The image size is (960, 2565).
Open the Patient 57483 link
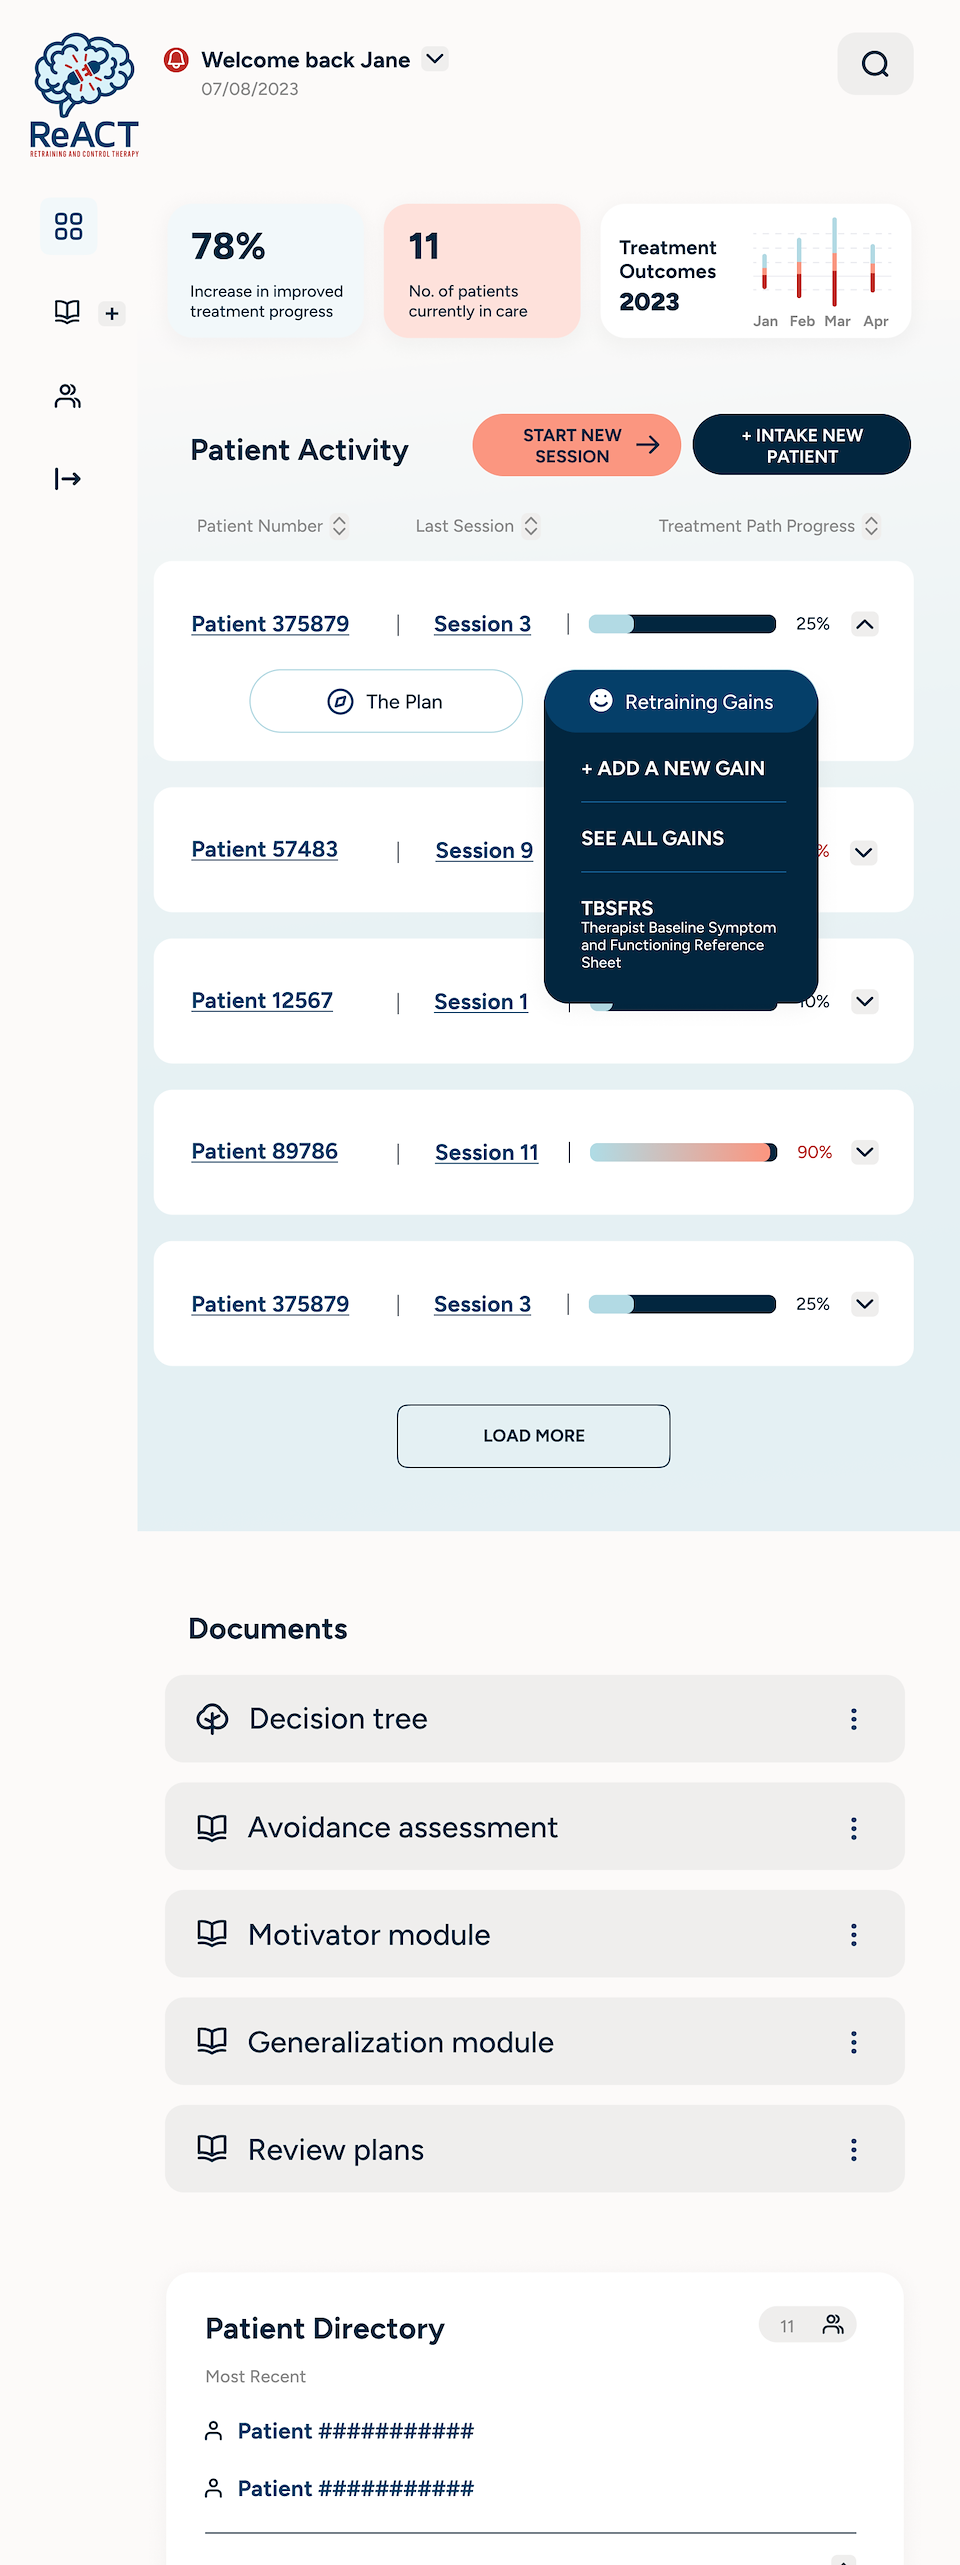click(x=265, y=849)
